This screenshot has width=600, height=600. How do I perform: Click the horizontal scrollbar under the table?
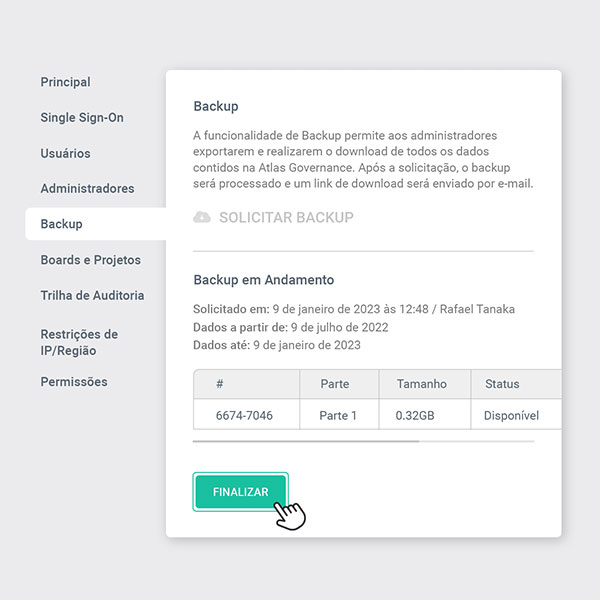[x=305, y=441]
